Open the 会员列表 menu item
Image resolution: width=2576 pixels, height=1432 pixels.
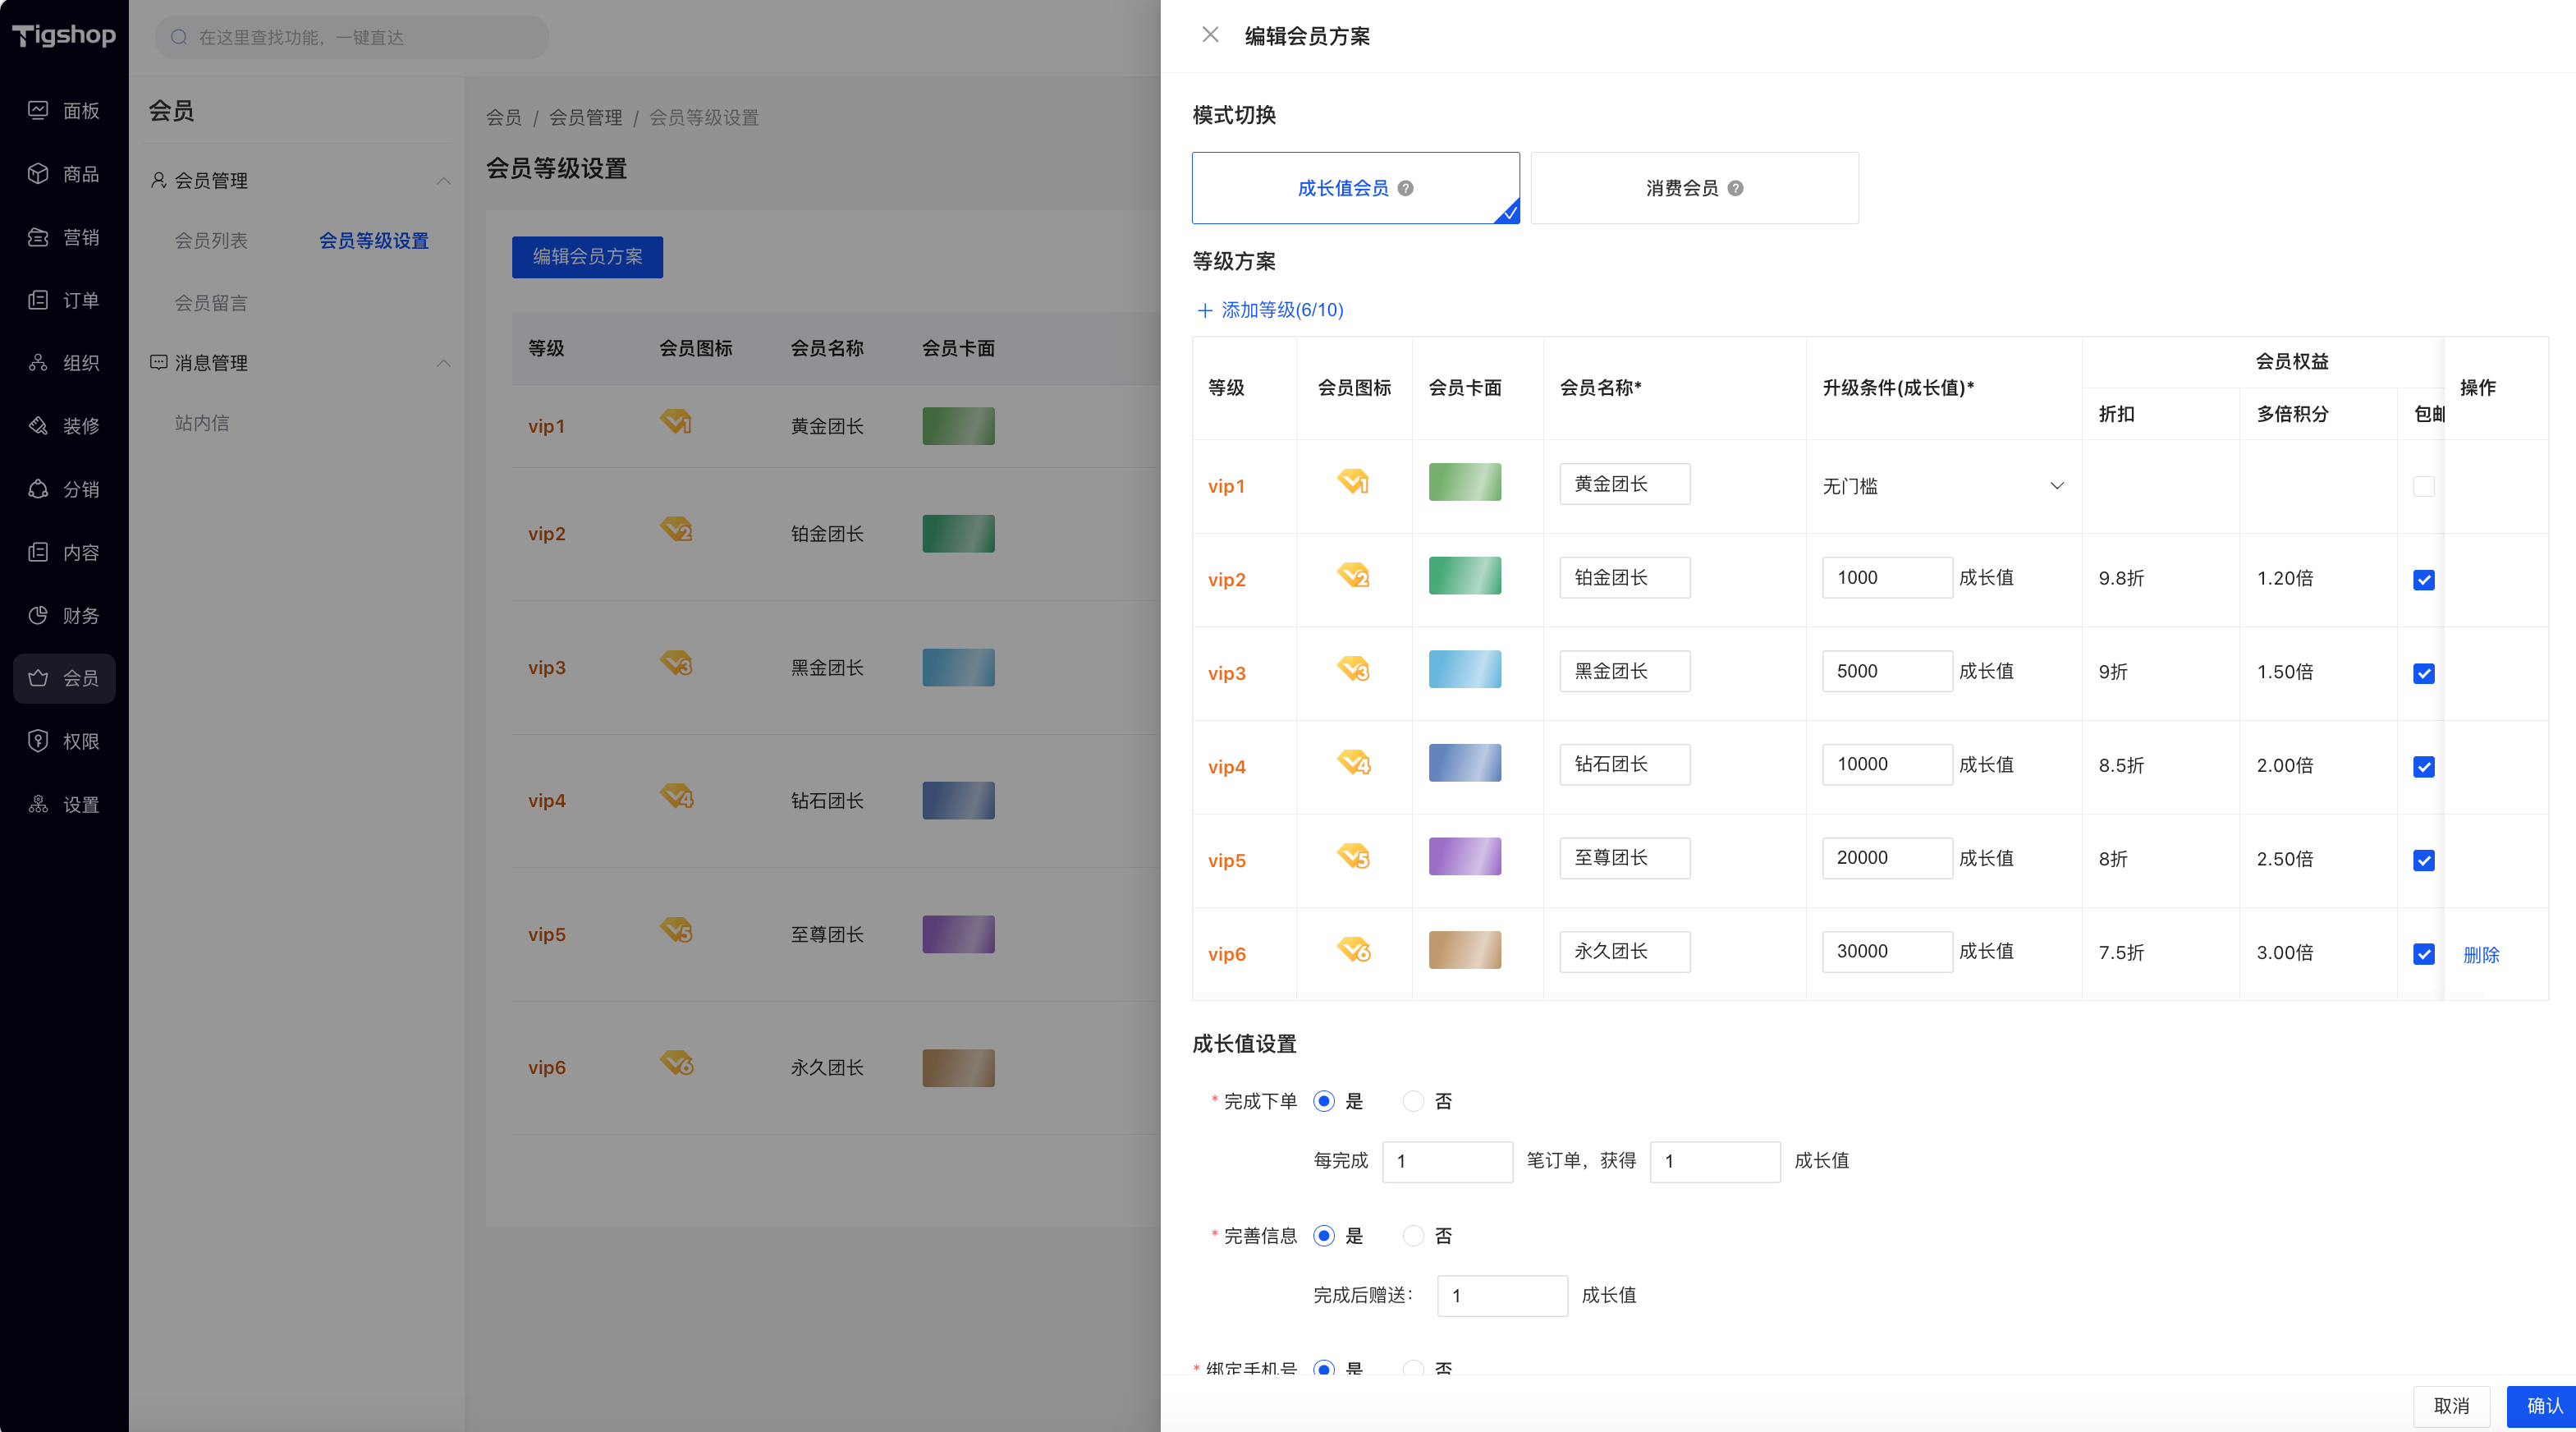tap(211, 241)
